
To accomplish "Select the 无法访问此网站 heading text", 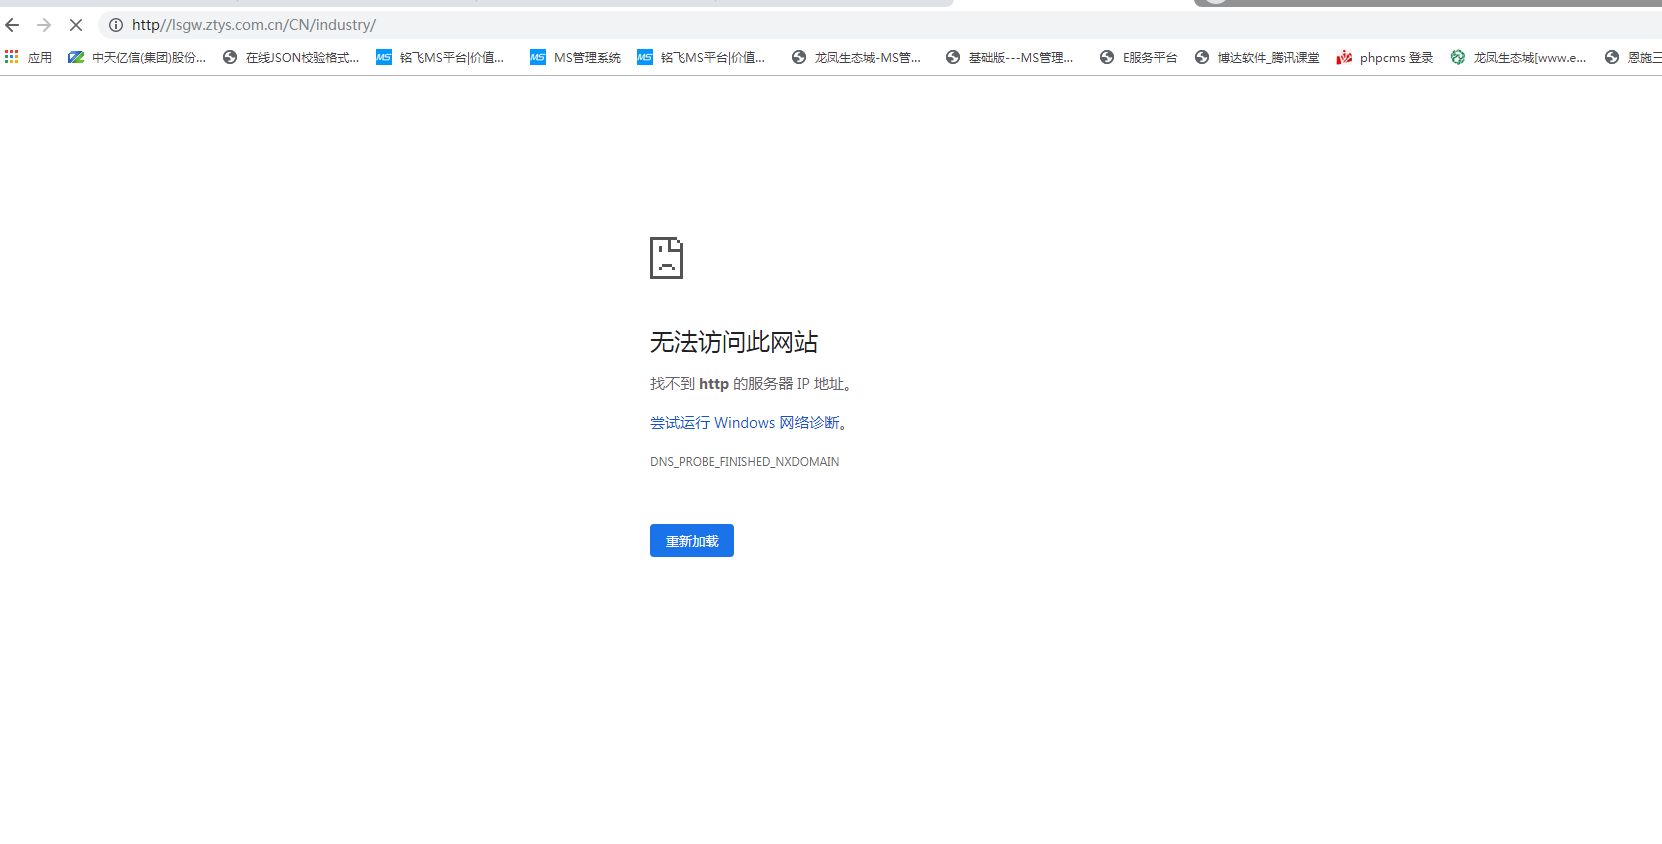I will click(734, 342).
